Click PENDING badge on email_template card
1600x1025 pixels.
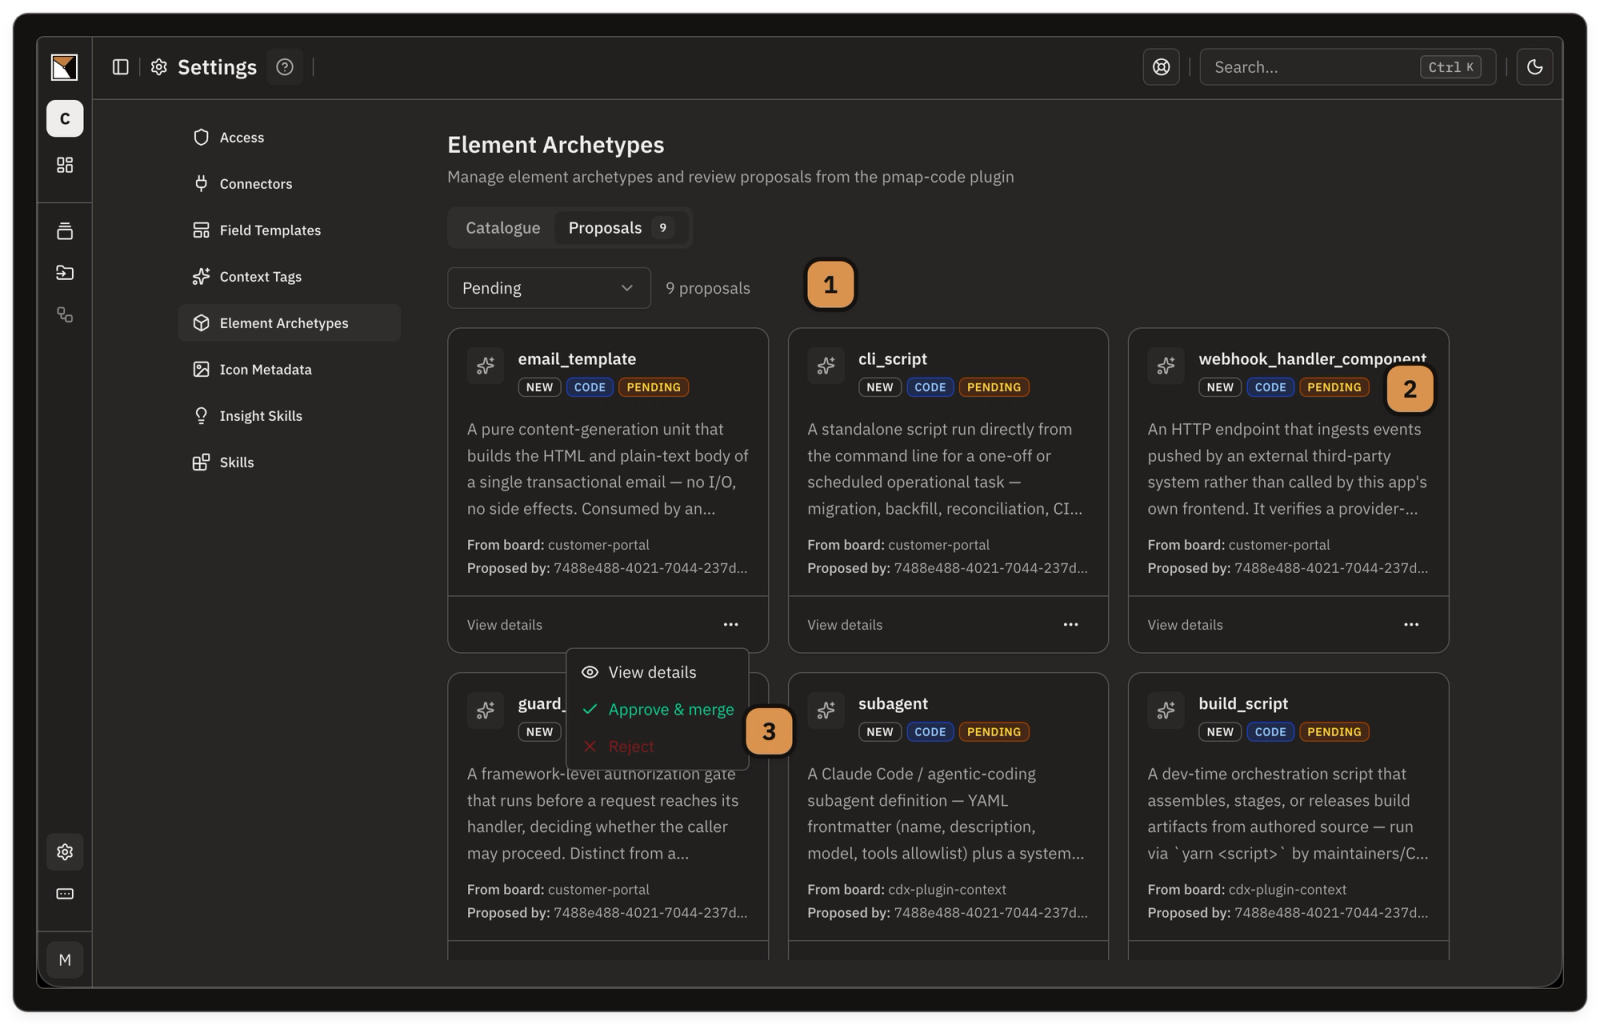click(654, 388)
